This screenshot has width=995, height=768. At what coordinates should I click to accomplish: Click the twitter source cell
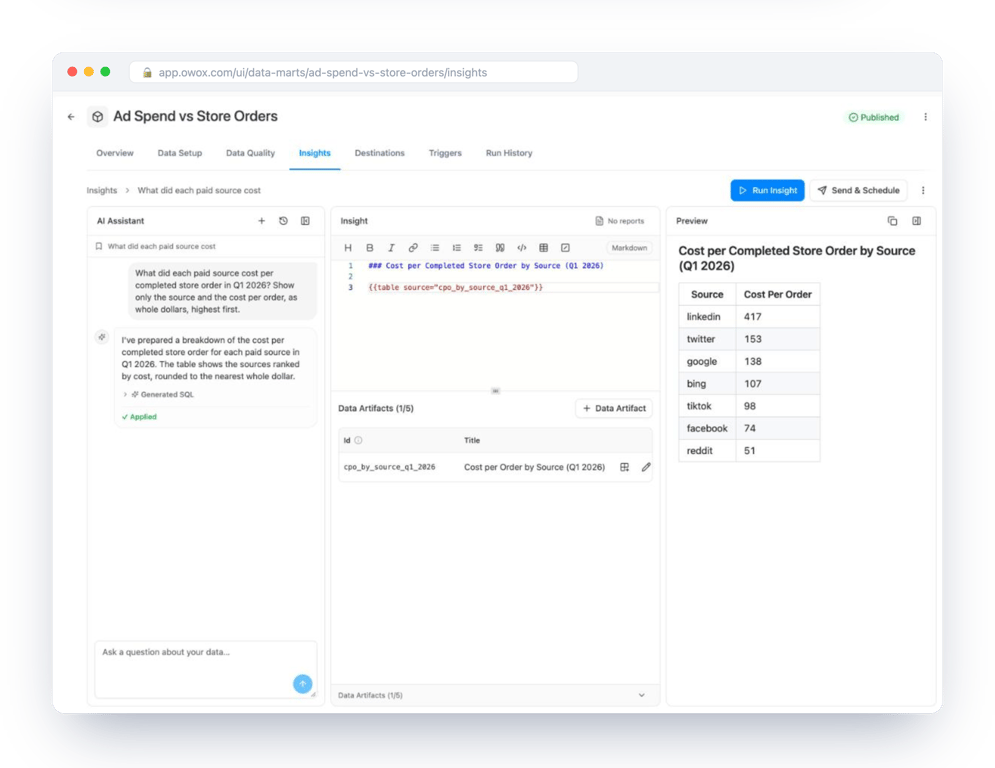pyautogui.click(x=707, y=339)
